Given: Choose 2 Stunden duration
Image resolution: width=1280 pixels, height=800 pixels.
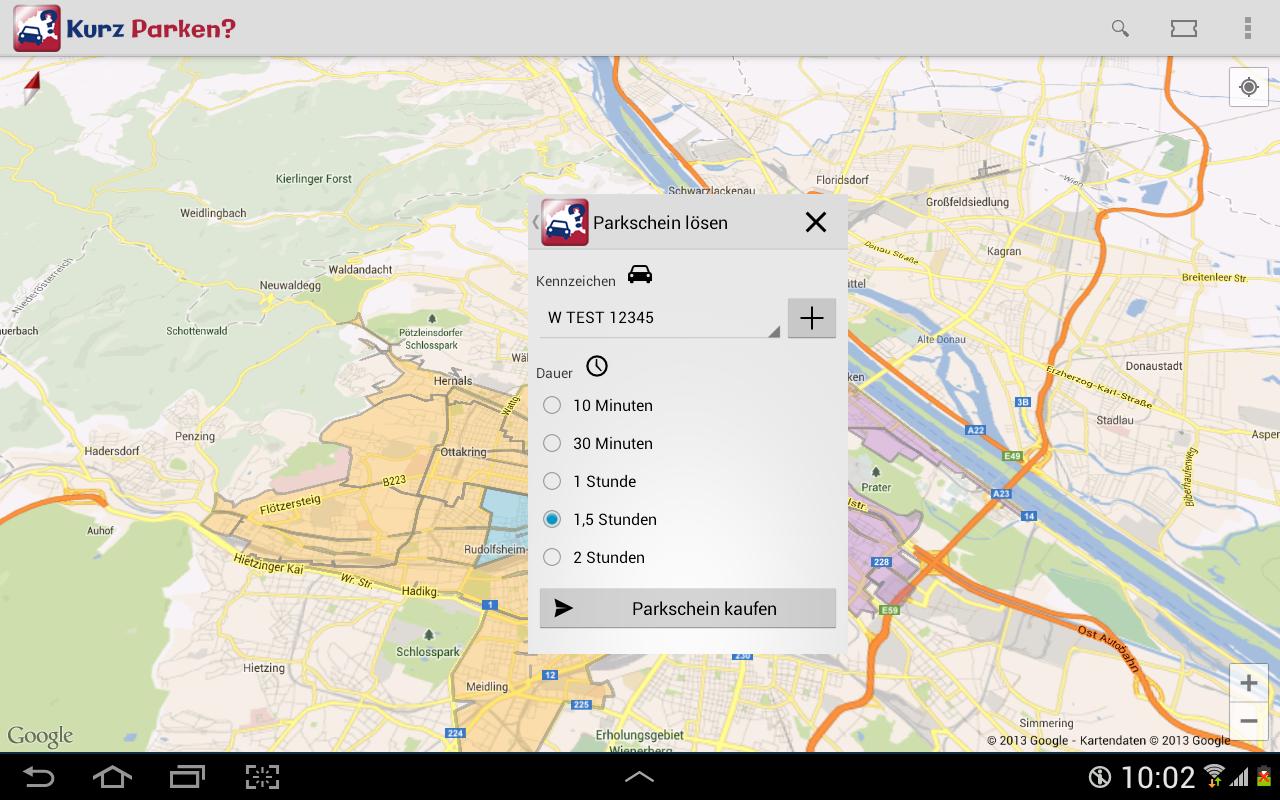Looking at the screenshot, I should point(594,557).
